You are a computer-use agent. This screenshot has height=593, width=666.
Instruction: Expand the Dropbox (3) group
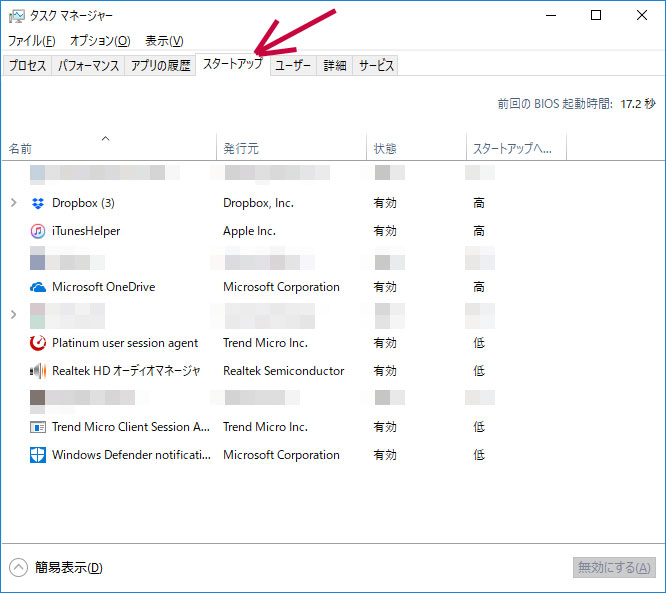point(14,203)
